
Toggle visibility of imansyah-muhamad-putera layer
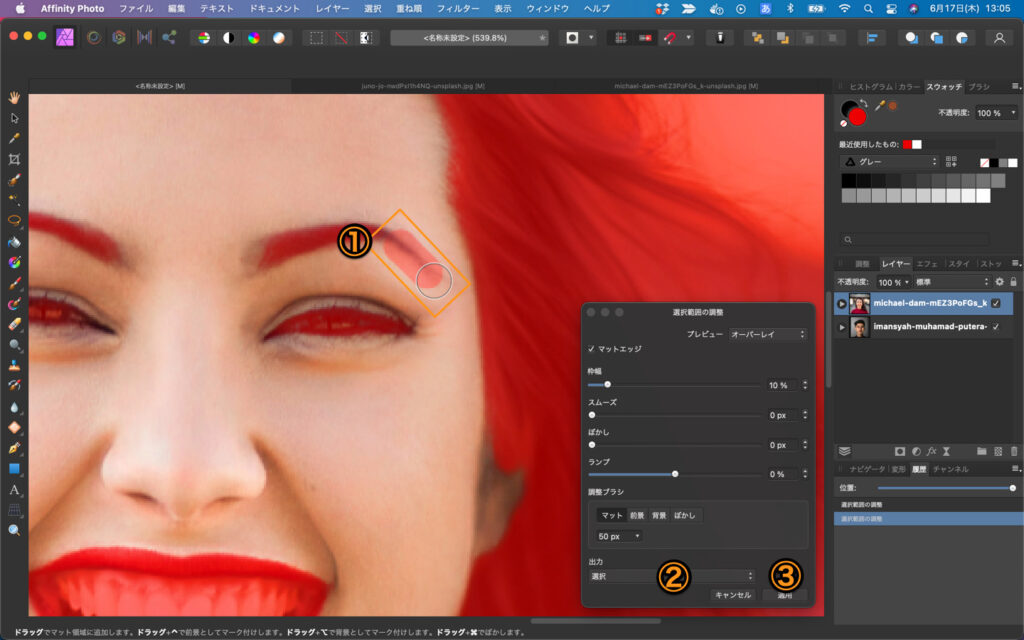[x=996, y=327]
